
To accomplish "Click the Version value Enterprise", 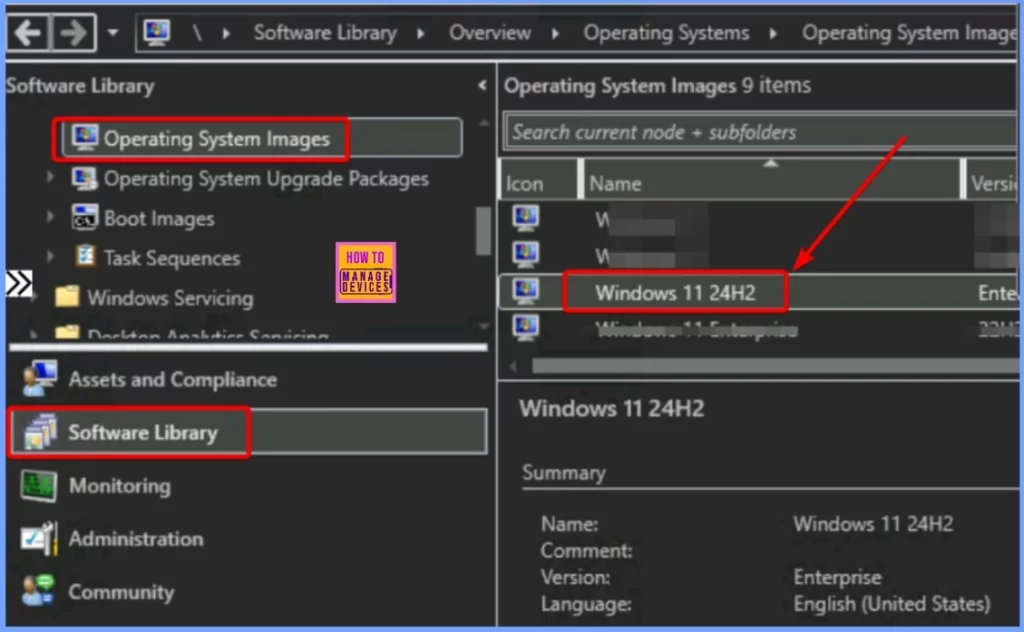I will pos(837,577).
